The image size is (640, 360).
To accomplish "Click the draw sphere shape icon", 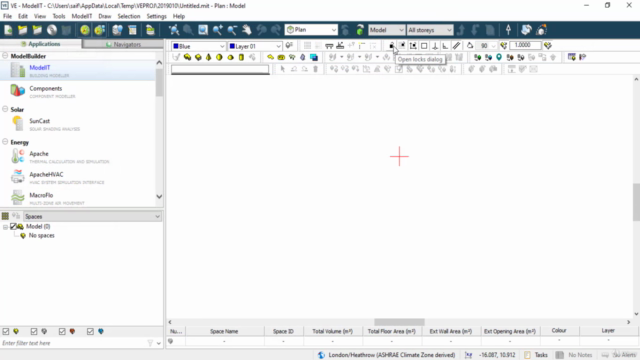I will (219, 58).
